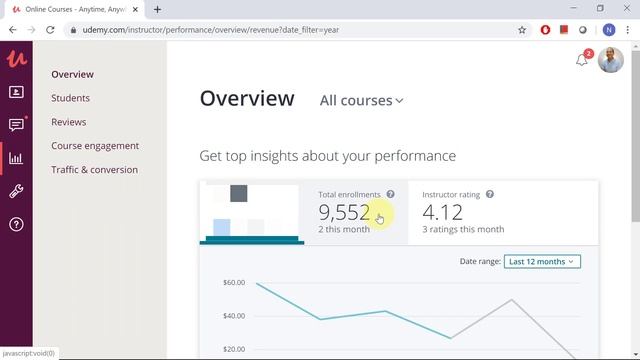Open the instructor profile avatar
This screenshot has width=640, height=360.
611,60
